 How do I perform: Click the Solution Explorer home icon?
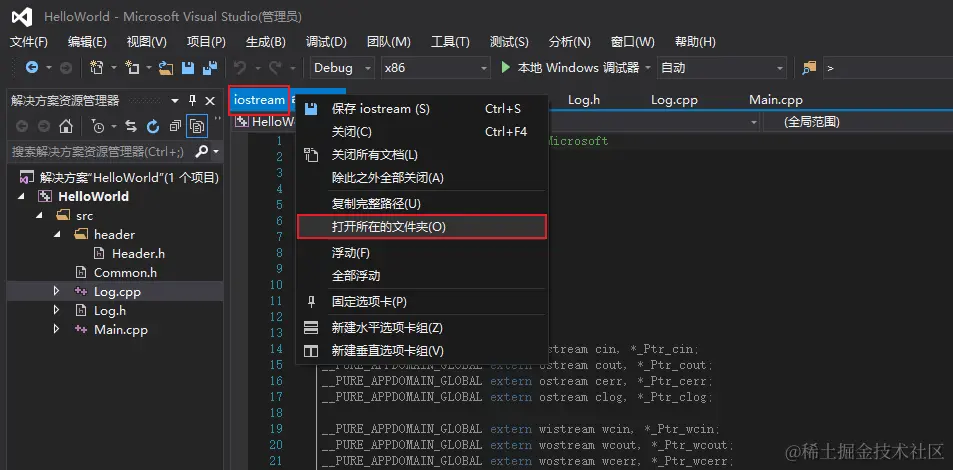(x=66, y=126)
